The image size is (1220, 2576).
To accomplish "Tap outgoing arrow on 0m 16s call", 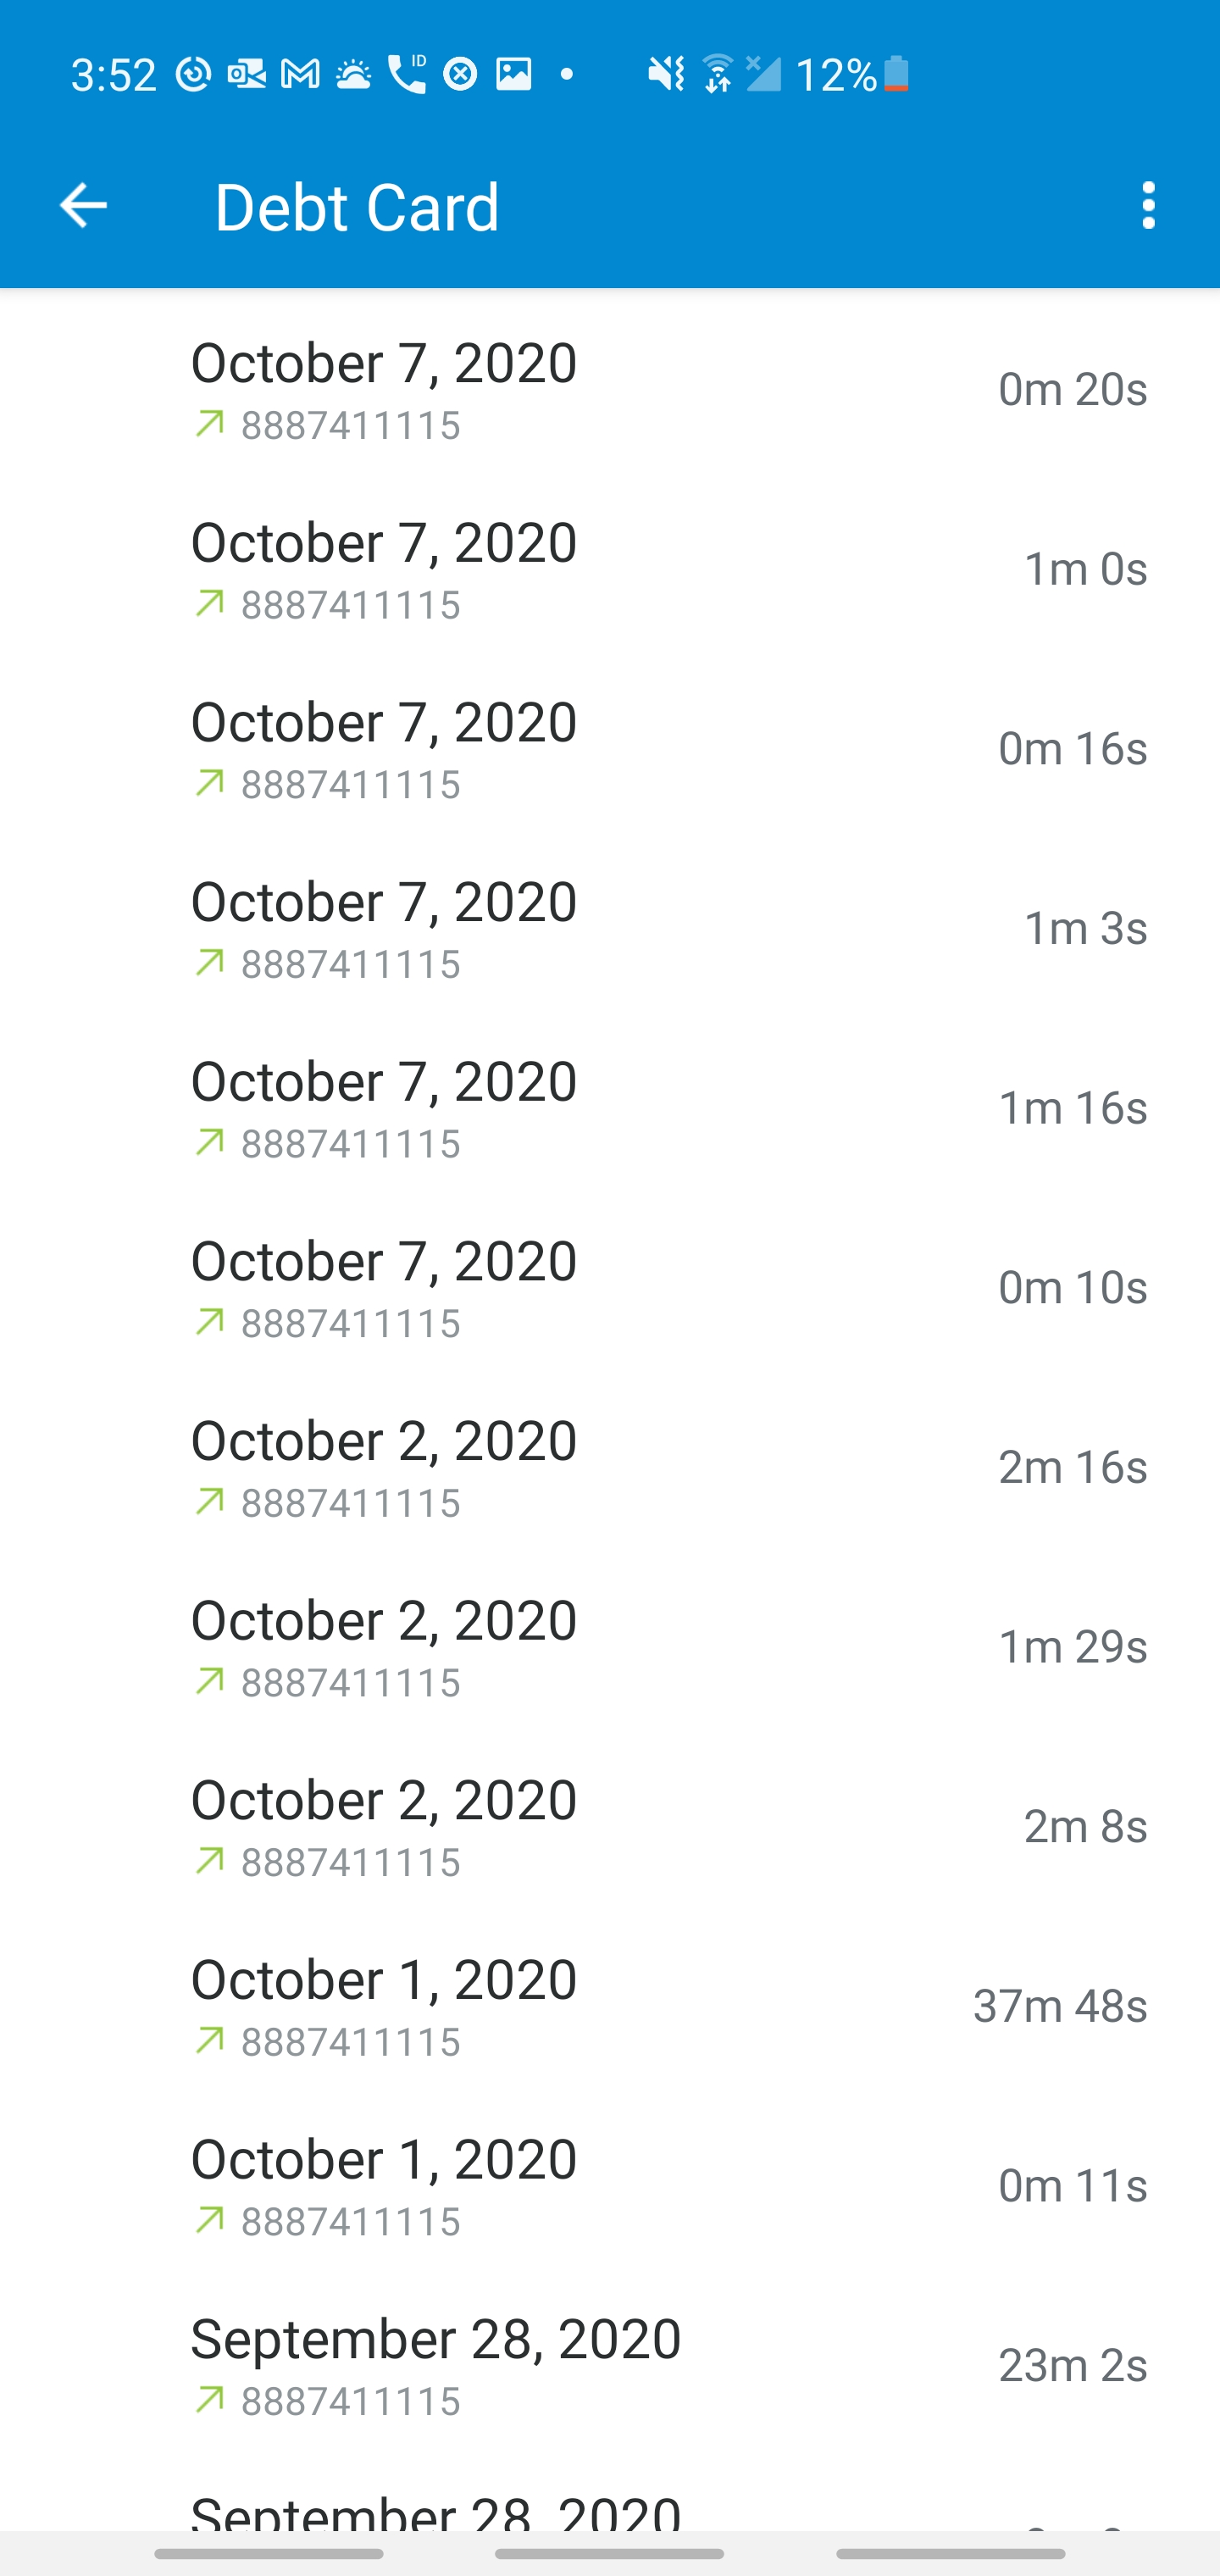I will 210,783.
